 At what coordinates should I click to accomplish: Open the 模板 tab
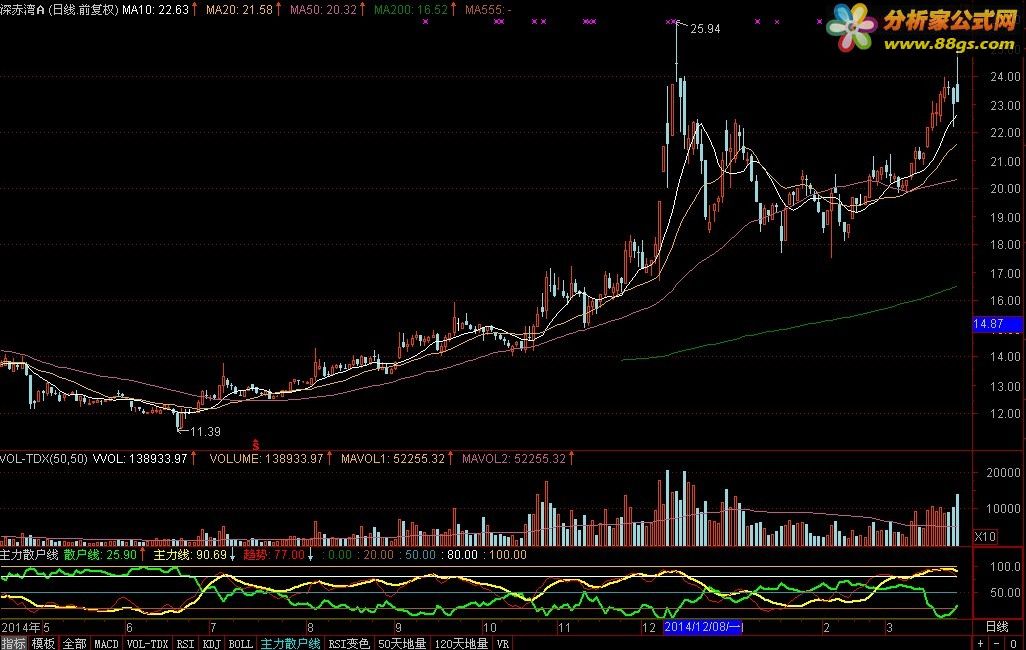coord(44,643)
